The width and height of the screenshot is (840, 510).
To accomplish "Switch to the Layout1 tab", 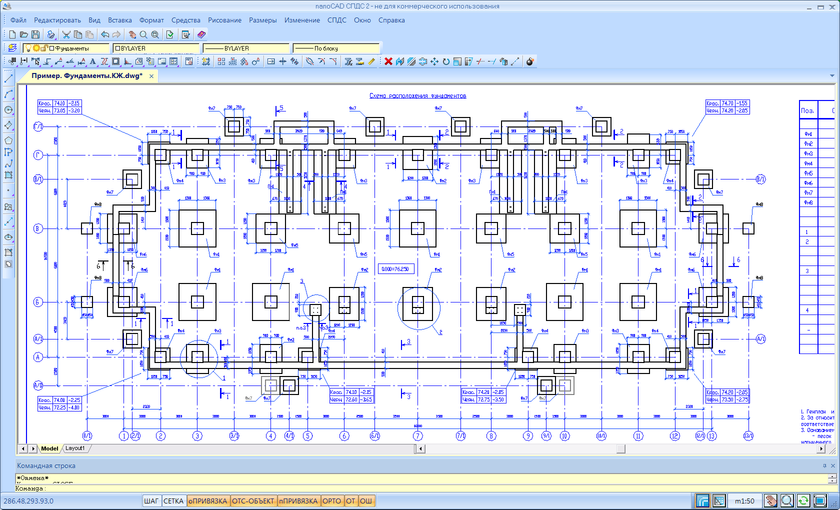I will tap(76, 449).
